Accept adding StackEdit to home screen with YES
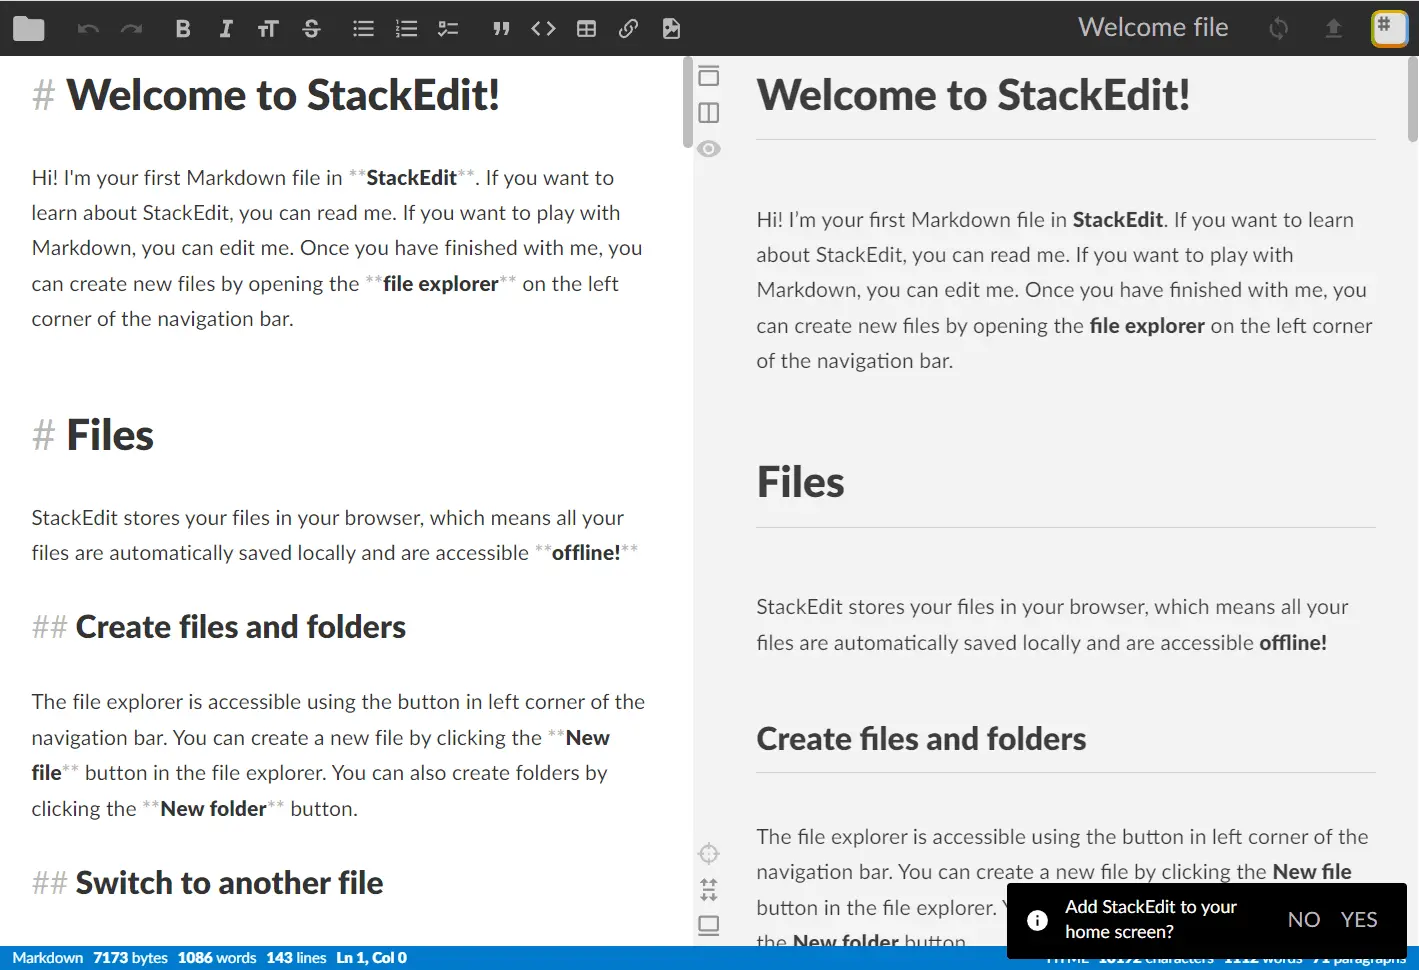 click(x=1359, y=919)
